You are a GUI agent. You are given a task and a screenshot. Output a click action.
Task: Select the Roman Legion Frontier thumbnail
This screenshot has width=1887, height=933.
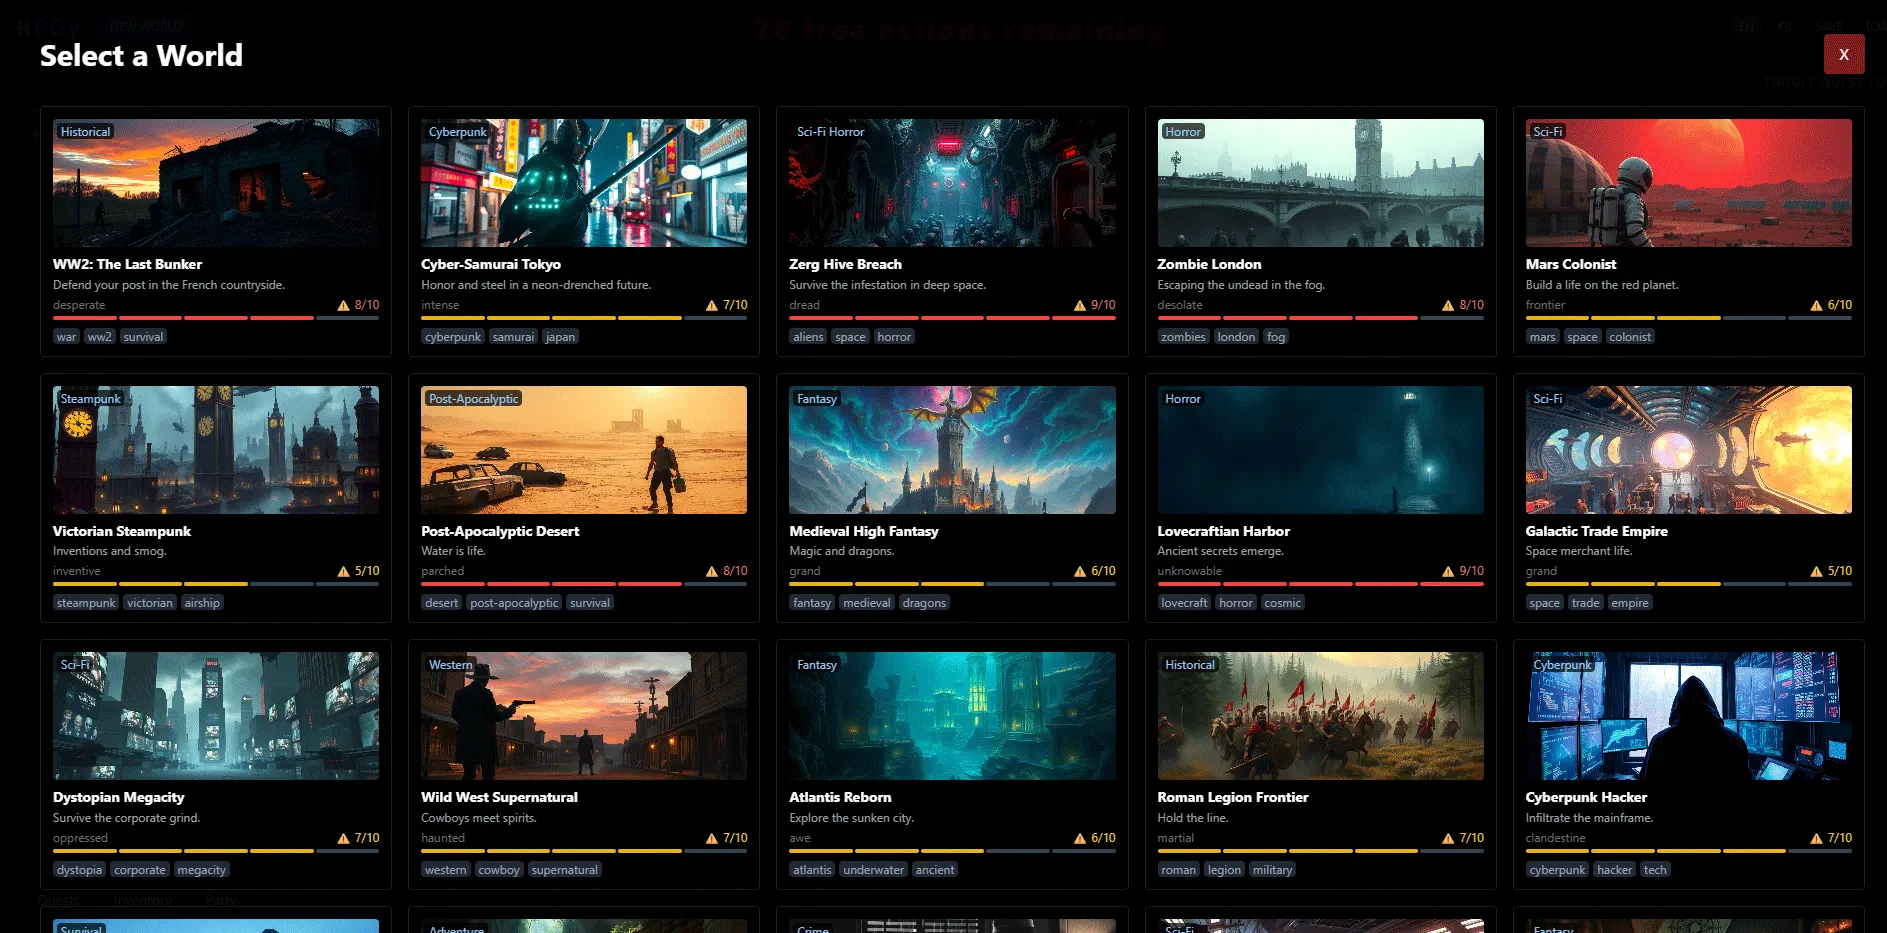pos(1320,716)
